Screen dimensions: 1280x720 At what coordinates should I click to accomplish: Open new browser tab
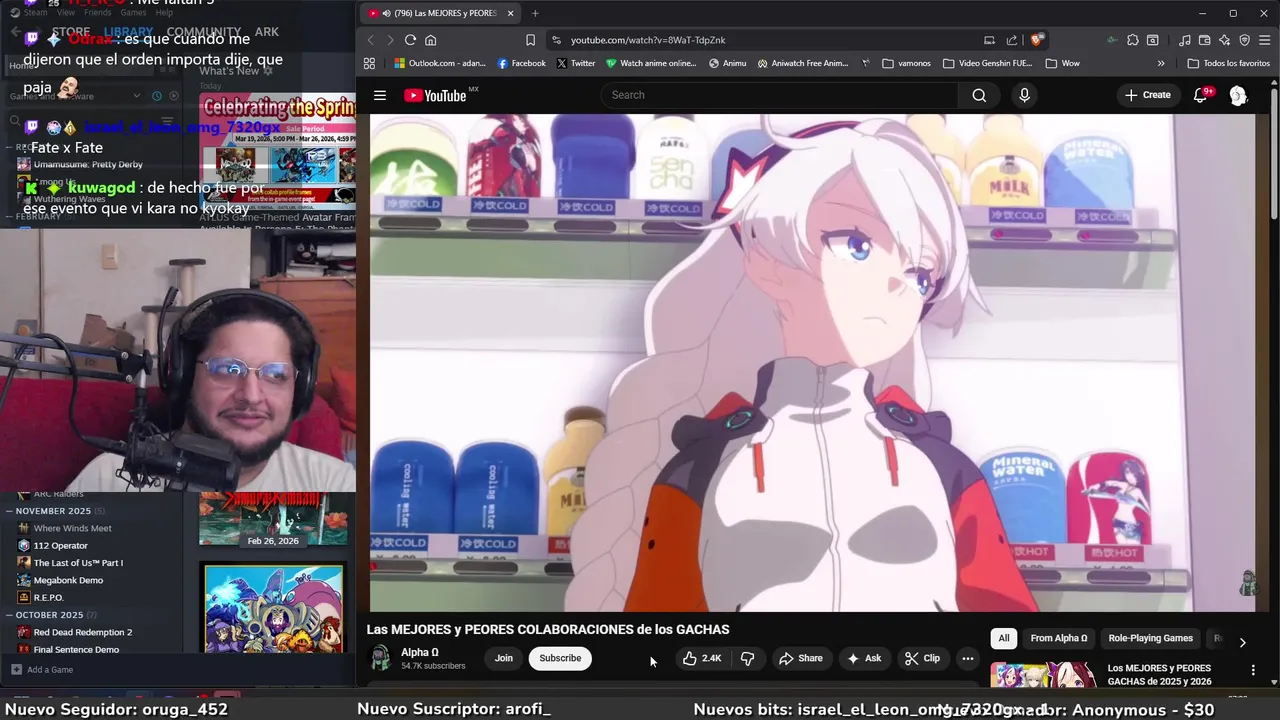(535, 13)
